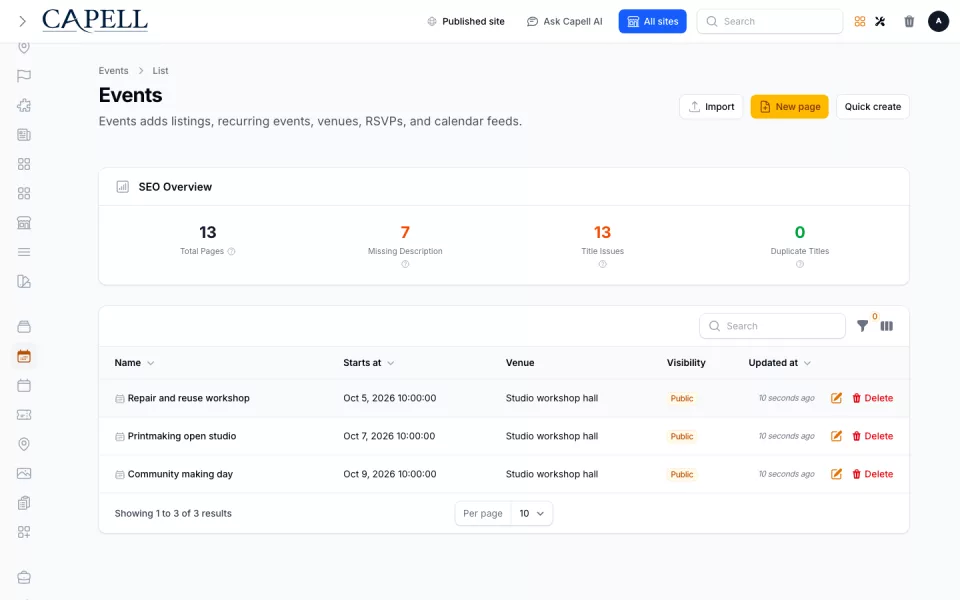Click the tools wrench icon in header
The height and width of the screenshot is (600, 960).
point(880,21)
